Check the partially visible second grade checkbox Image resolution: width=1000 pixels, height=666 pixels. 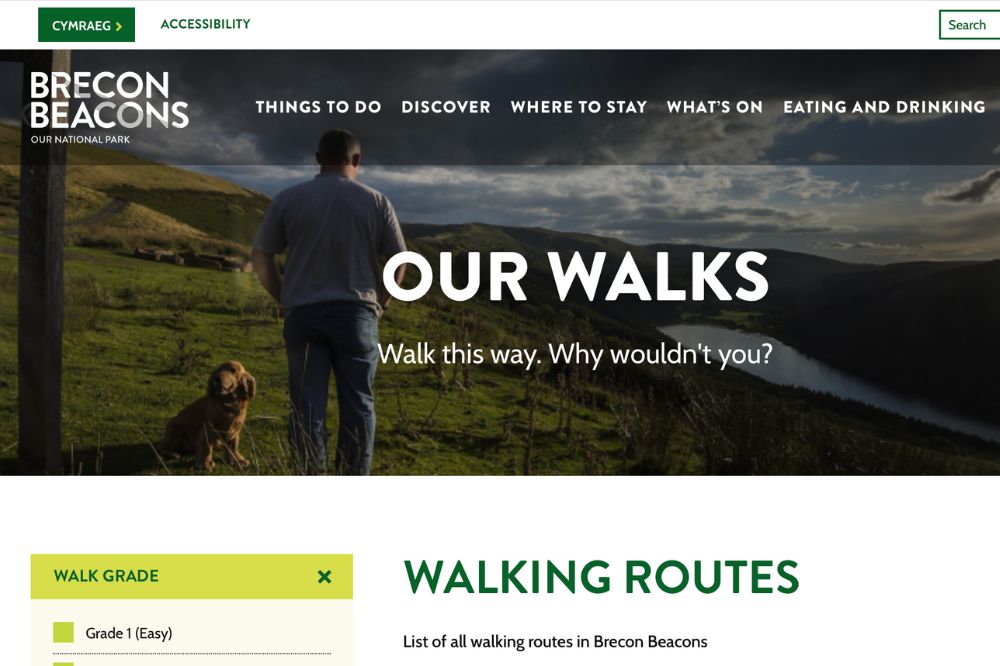(63, 663)
